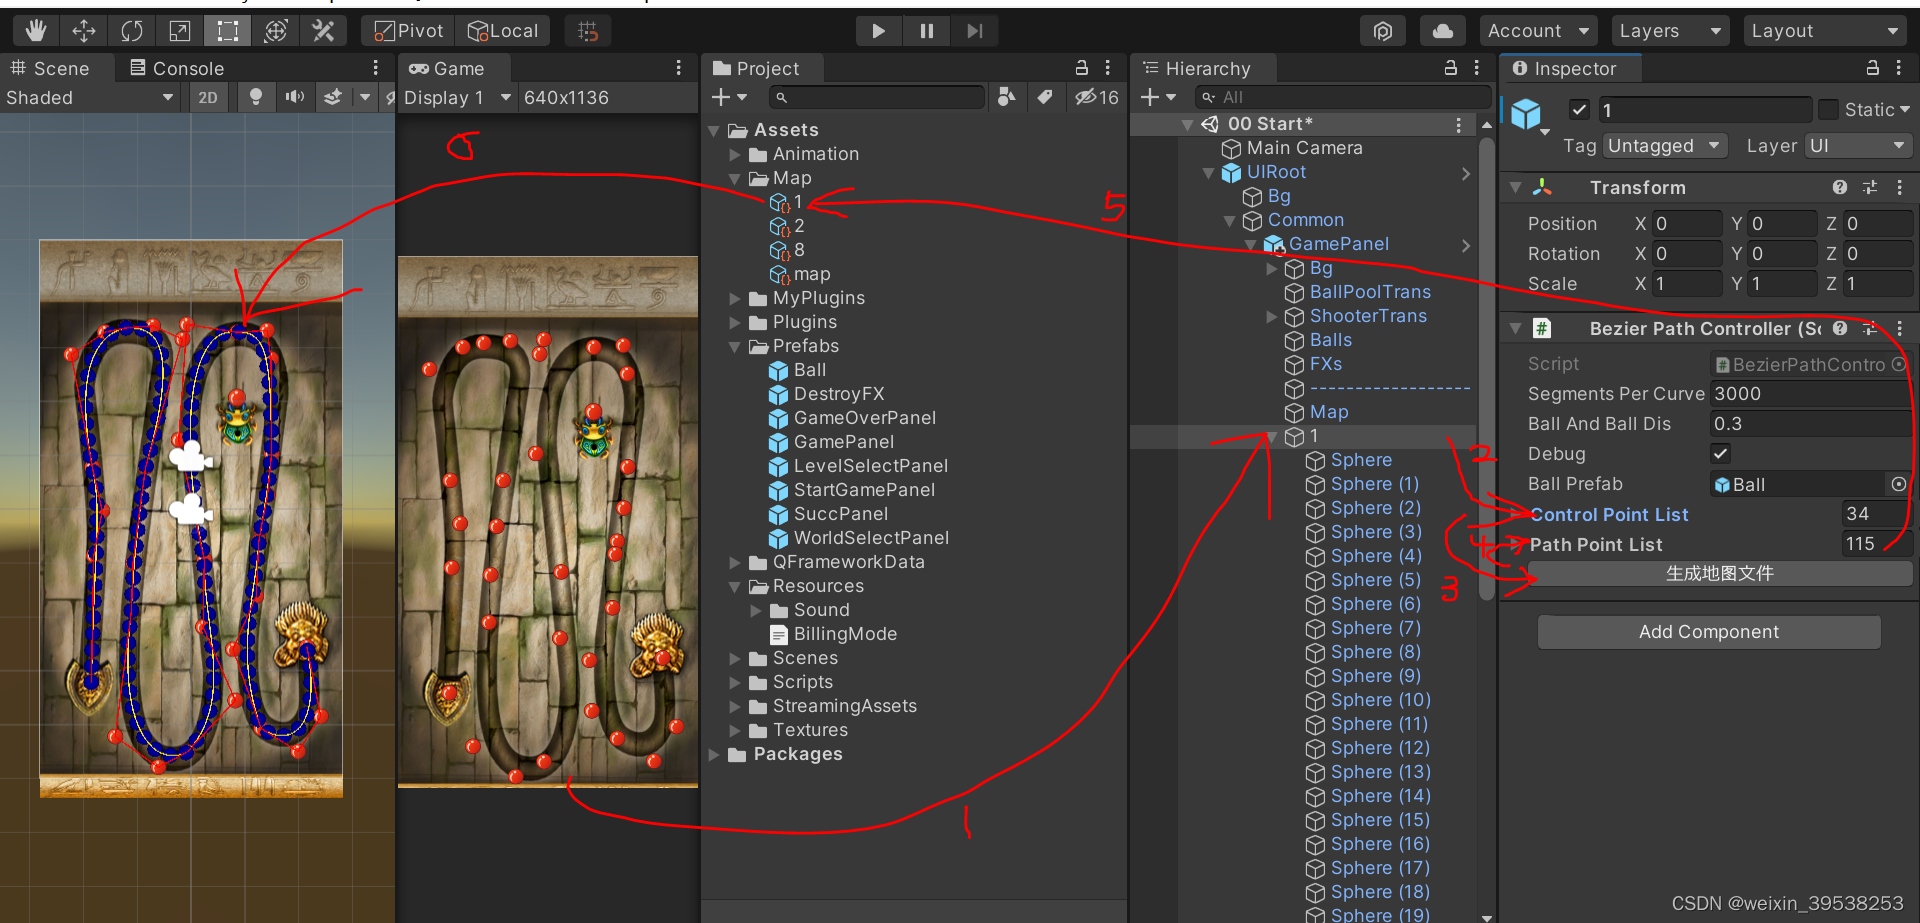The width and height of the screenshot is (1920, 923).
Task: Open custom editor tools icon
Action: coord(323,31)
